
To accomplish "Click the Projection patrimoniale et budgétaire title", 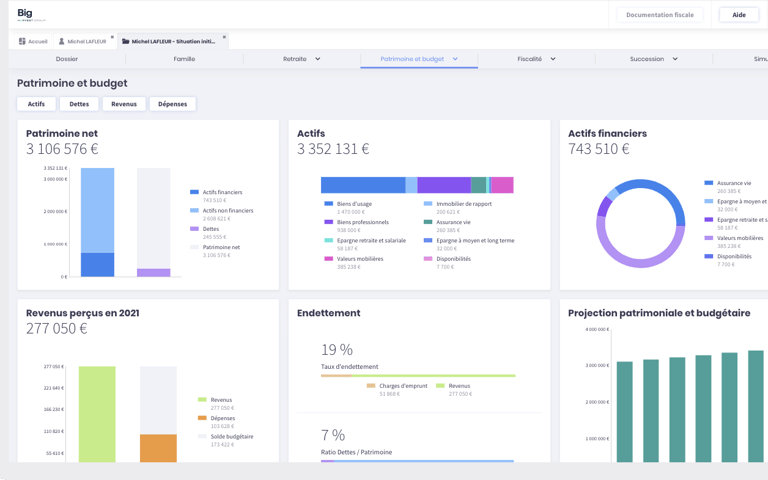I will coord(659,313).
